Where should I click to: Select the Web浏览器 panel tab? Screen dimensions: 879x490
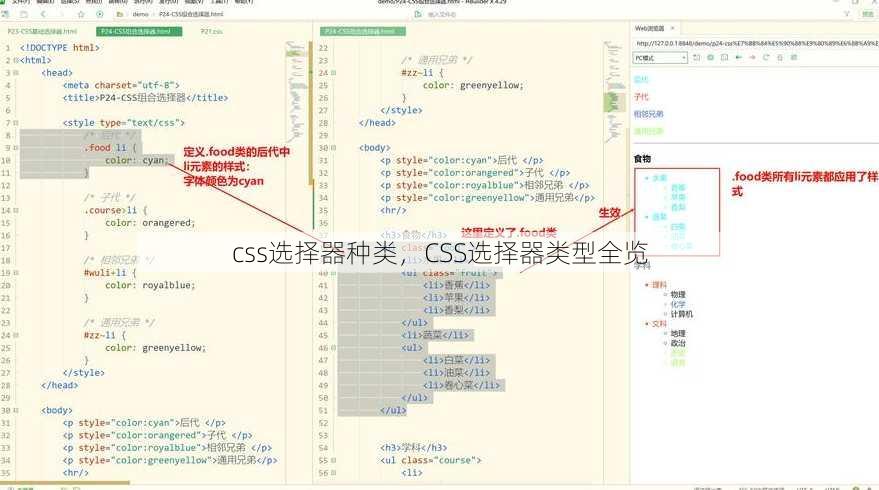coord(649,28)
